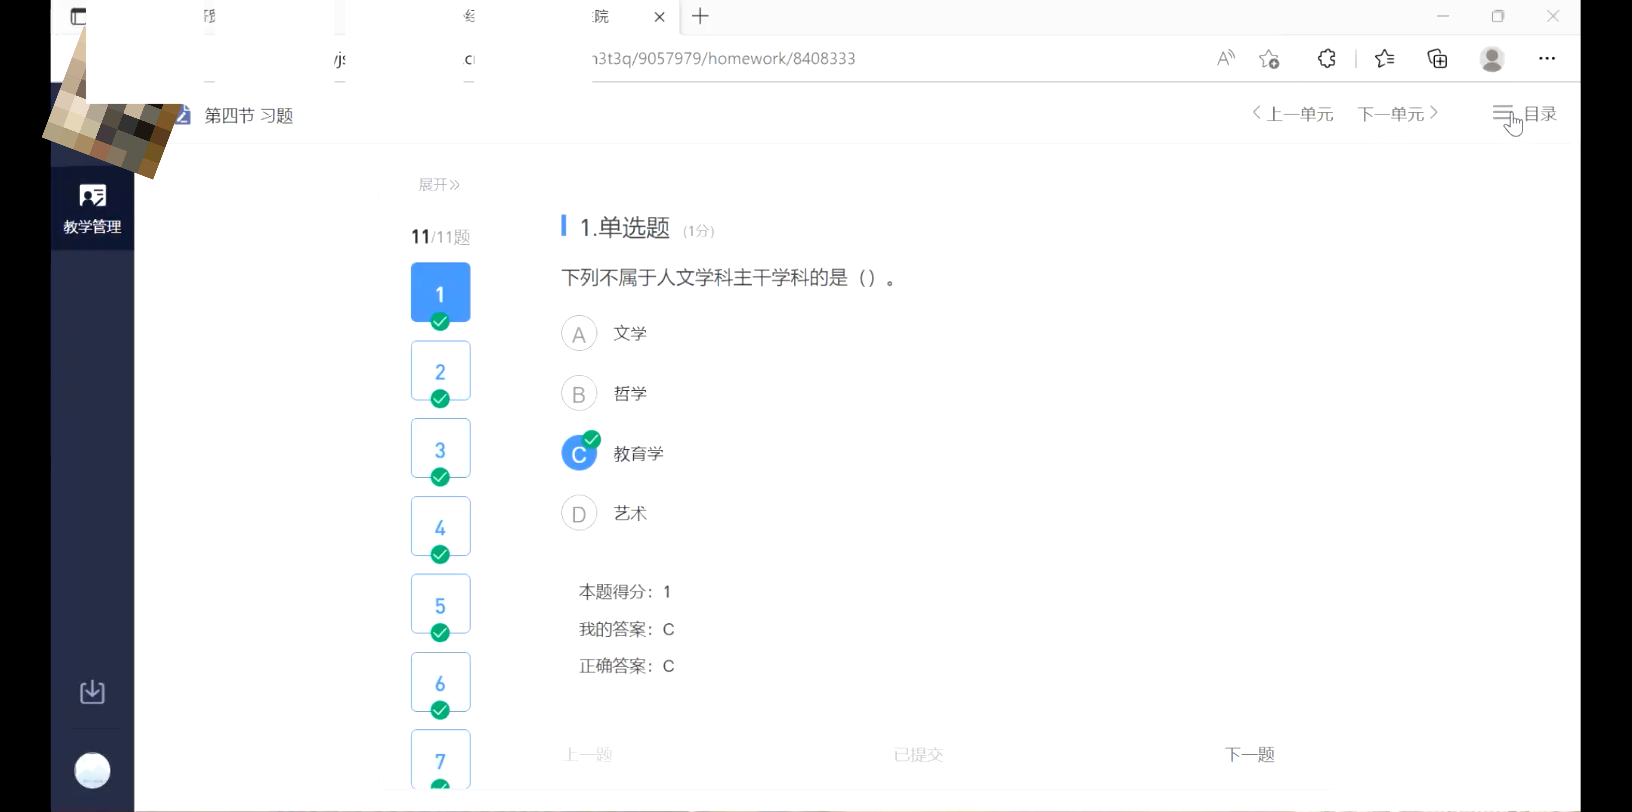Open the 目录 catalog menu
This screenshot has width=1632, height=812.
1525,114
